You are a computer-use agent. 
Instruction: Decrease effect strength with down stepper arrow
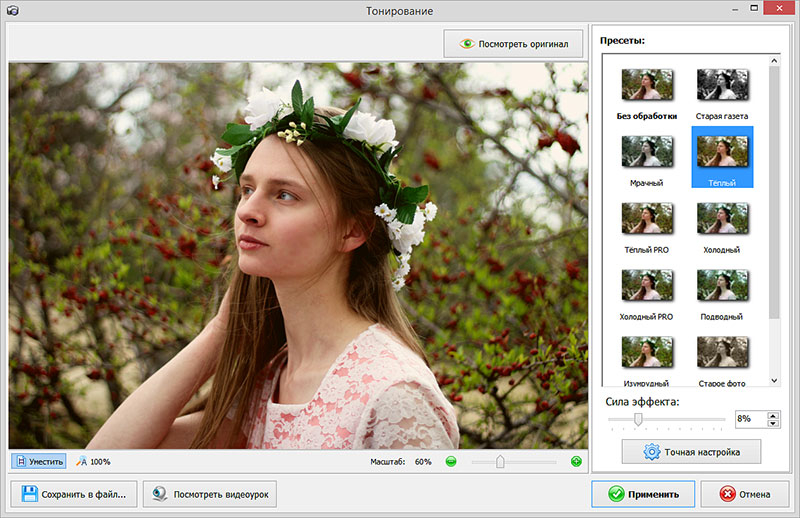tap(773, 423)
